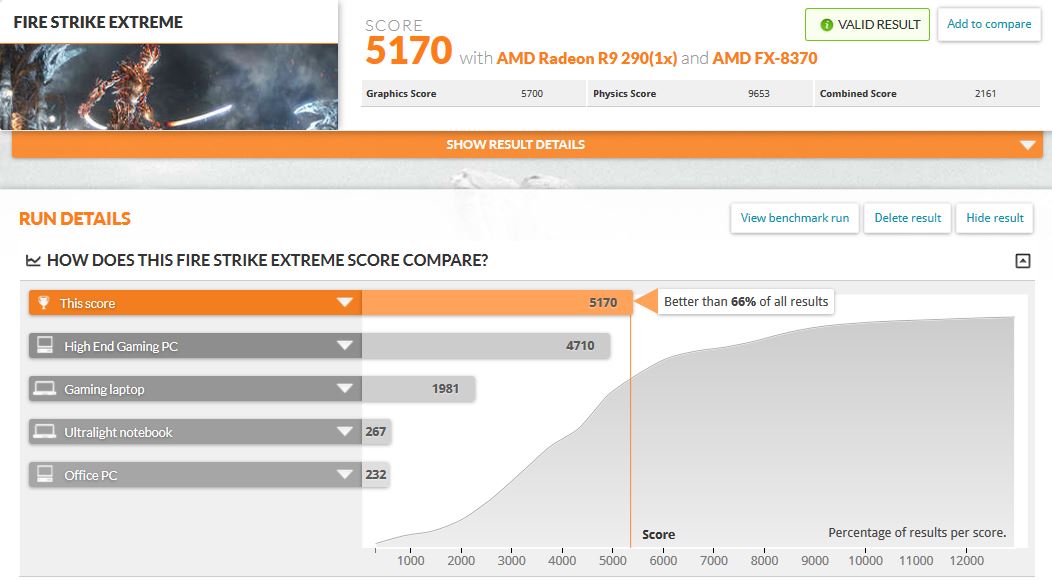This screenshot has width=1052, height=580.
Task: Click the This score bar value 5170
Action: (x=603, y=303)
